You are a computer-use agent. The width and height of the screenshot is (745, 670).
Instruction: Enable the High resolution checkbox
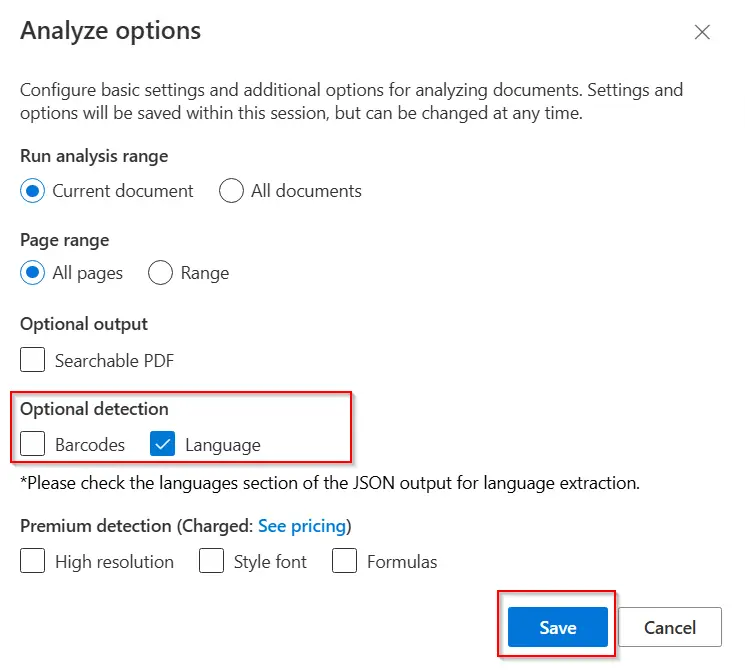pyautogui.click(x=33, y=561)
